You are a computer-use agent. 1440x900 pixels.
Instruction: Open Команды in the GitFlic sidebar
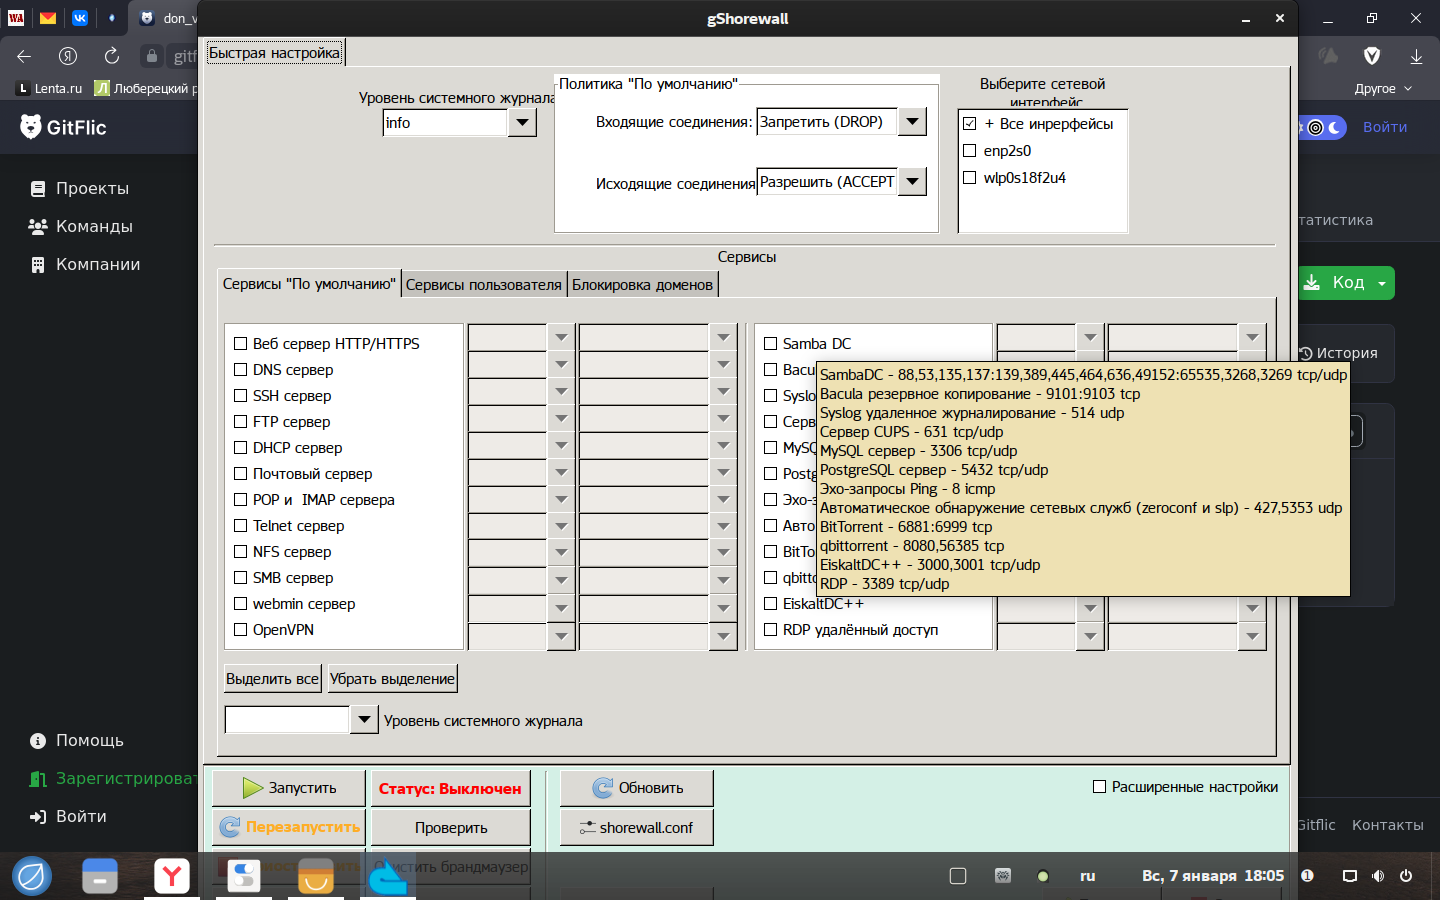click(x=94, y=226)
